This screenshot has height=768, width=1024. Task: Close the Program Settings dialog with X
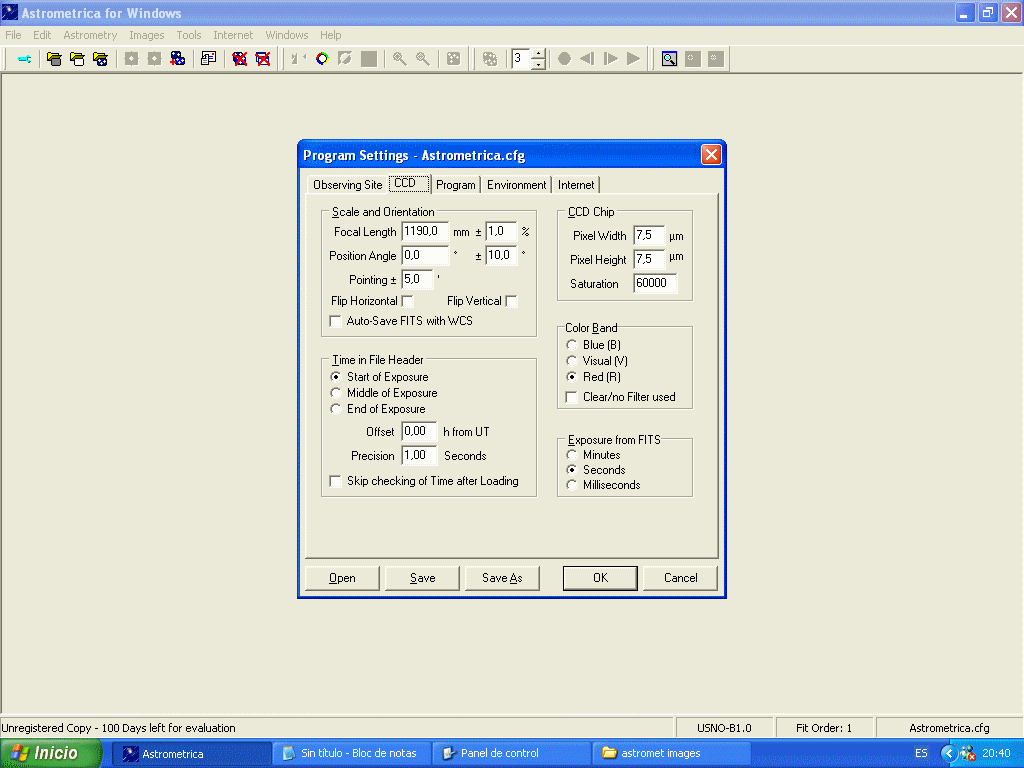tap(711, 155)
